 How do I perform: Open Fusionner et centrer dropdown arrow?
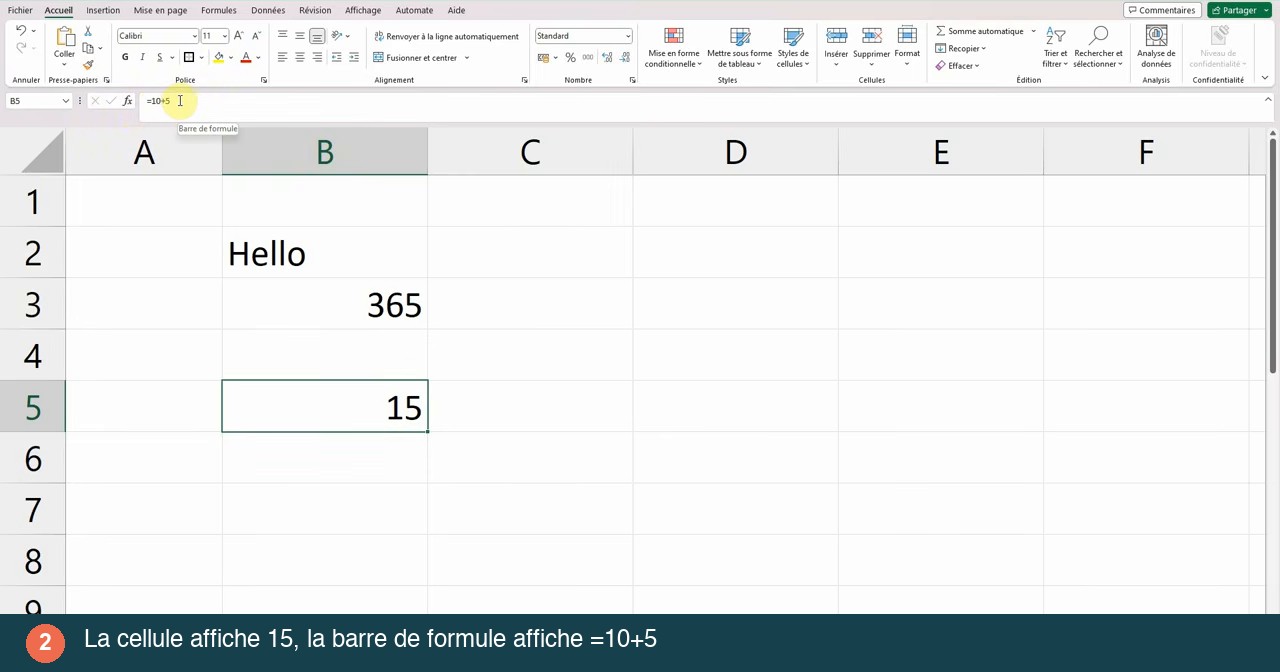(466, 58)
